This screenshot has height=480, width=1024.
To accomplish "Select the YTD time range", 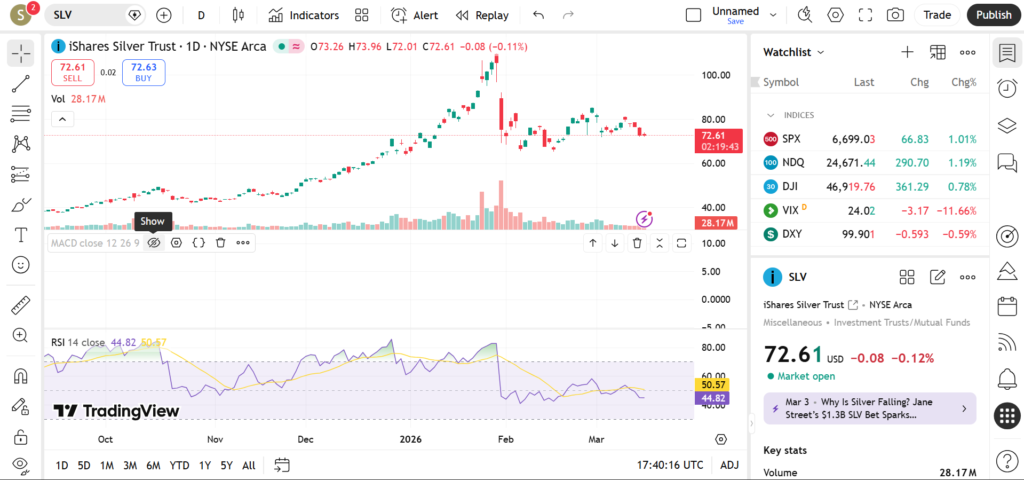I will click(180, 465).
